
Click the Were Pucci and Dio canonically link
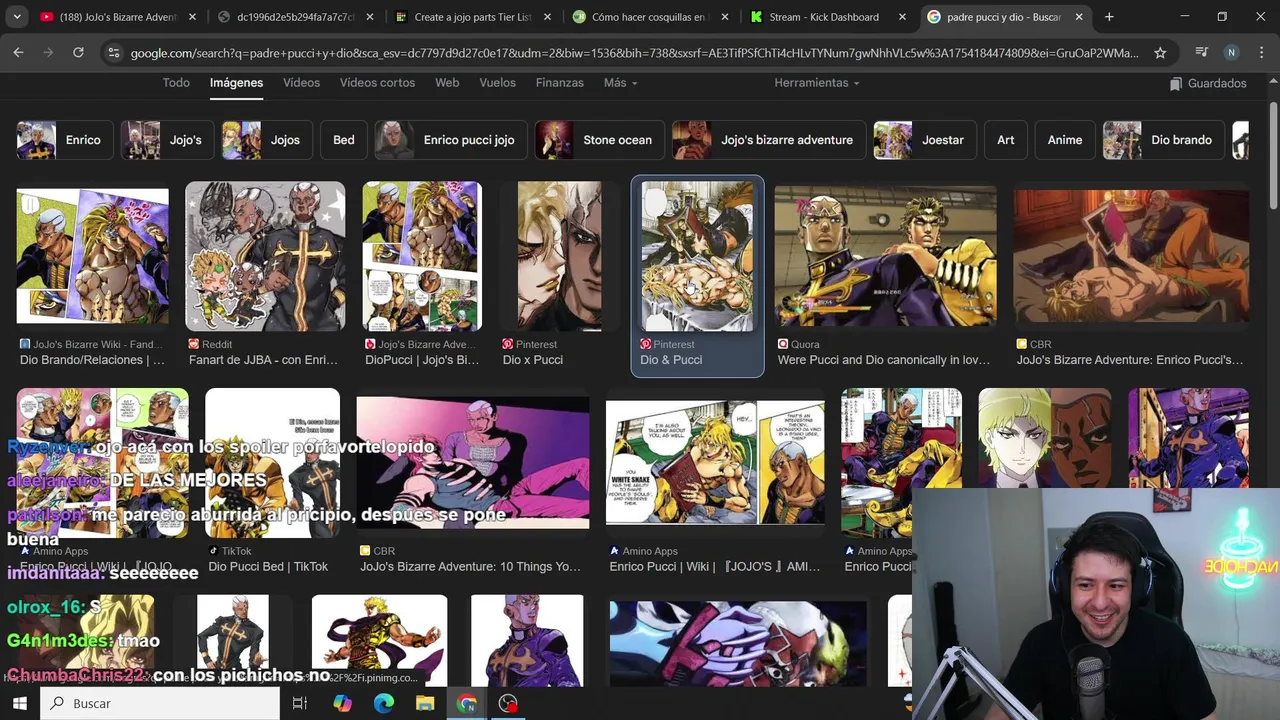[x=884, y=360]
